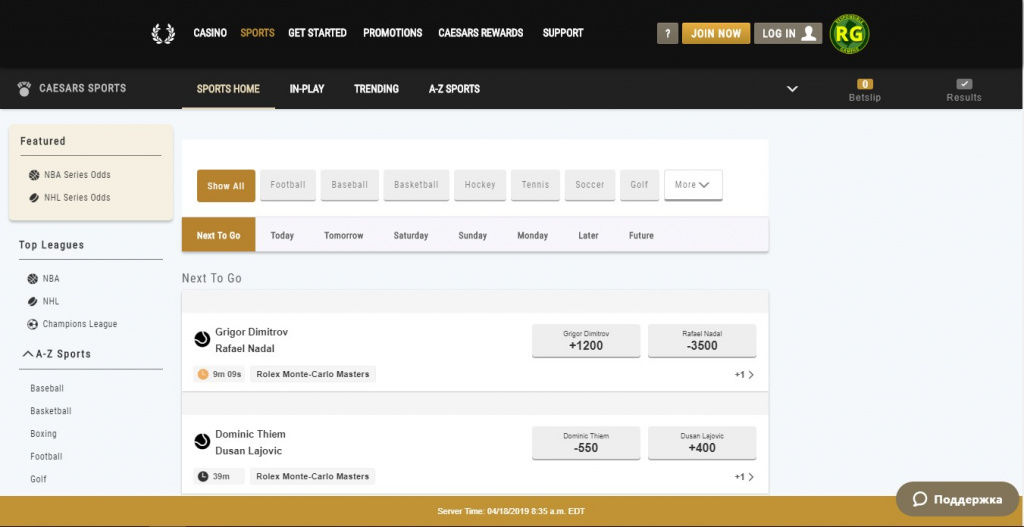Viewport: 1024px width, 527px height.
Task: Expand +1 more markets for Thiem vs Lajovic
Action: (744, 477)
